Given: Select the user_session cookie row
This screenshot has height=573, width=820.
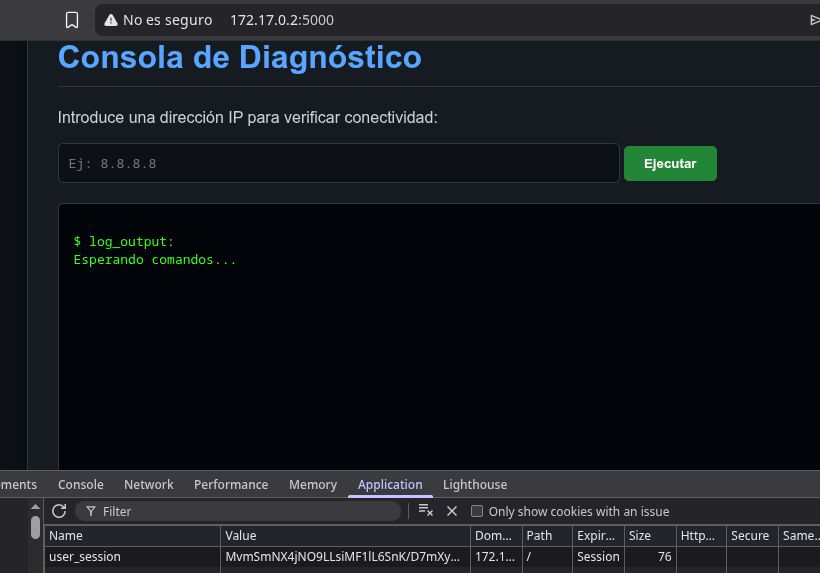Looking at the screenshot, I should click(x=130, y=557).
